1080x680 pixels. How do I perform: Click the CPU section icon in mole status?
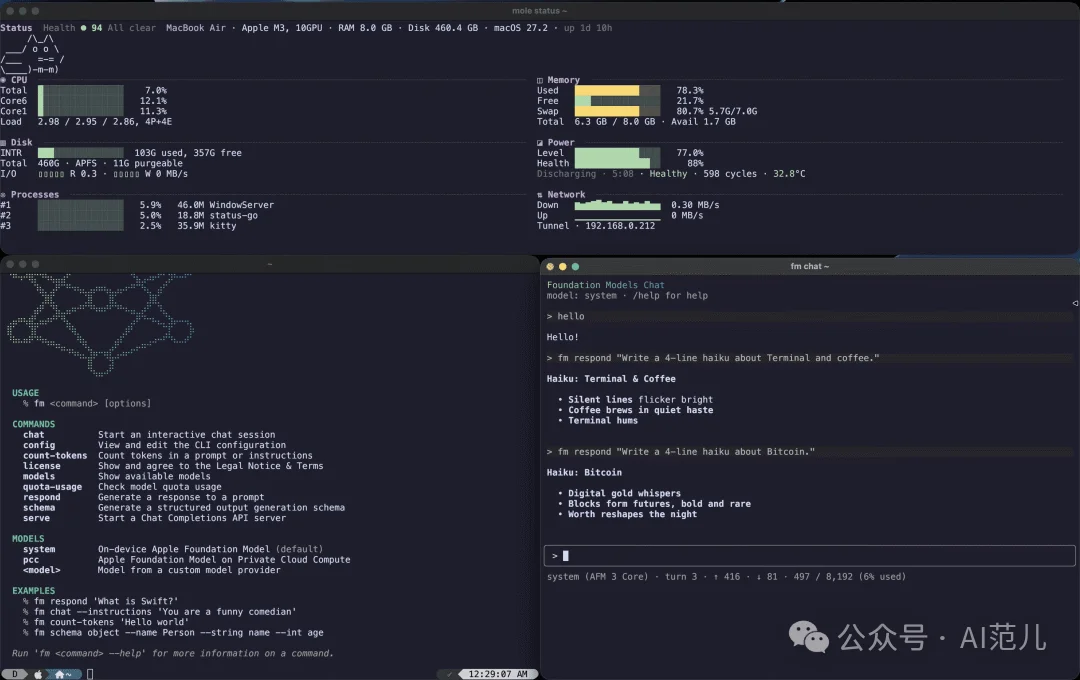click(3, 80)
